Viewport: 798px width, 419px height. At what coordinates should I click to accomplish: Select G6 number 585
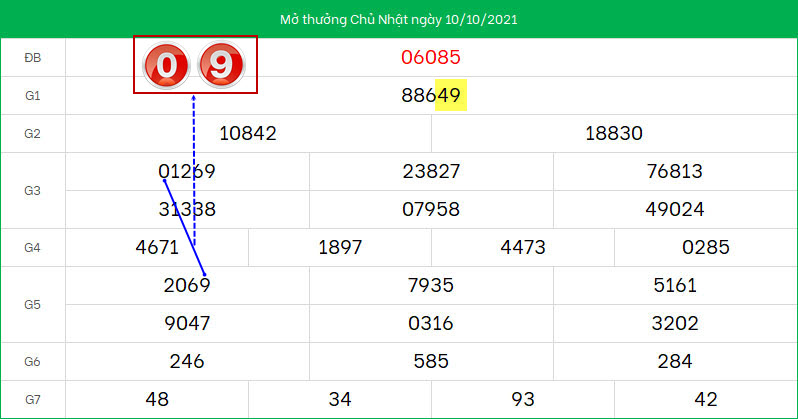tap(431, 362)
